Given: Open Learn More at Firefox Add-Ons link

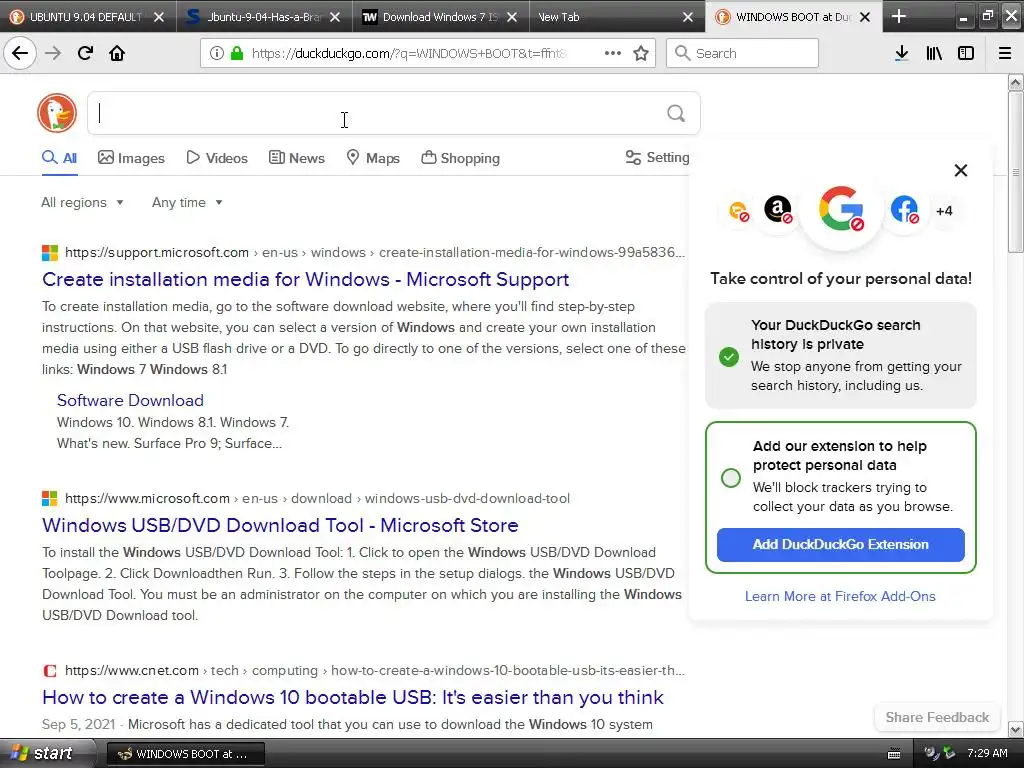Looking at the screenshot, I should point(840,596).
